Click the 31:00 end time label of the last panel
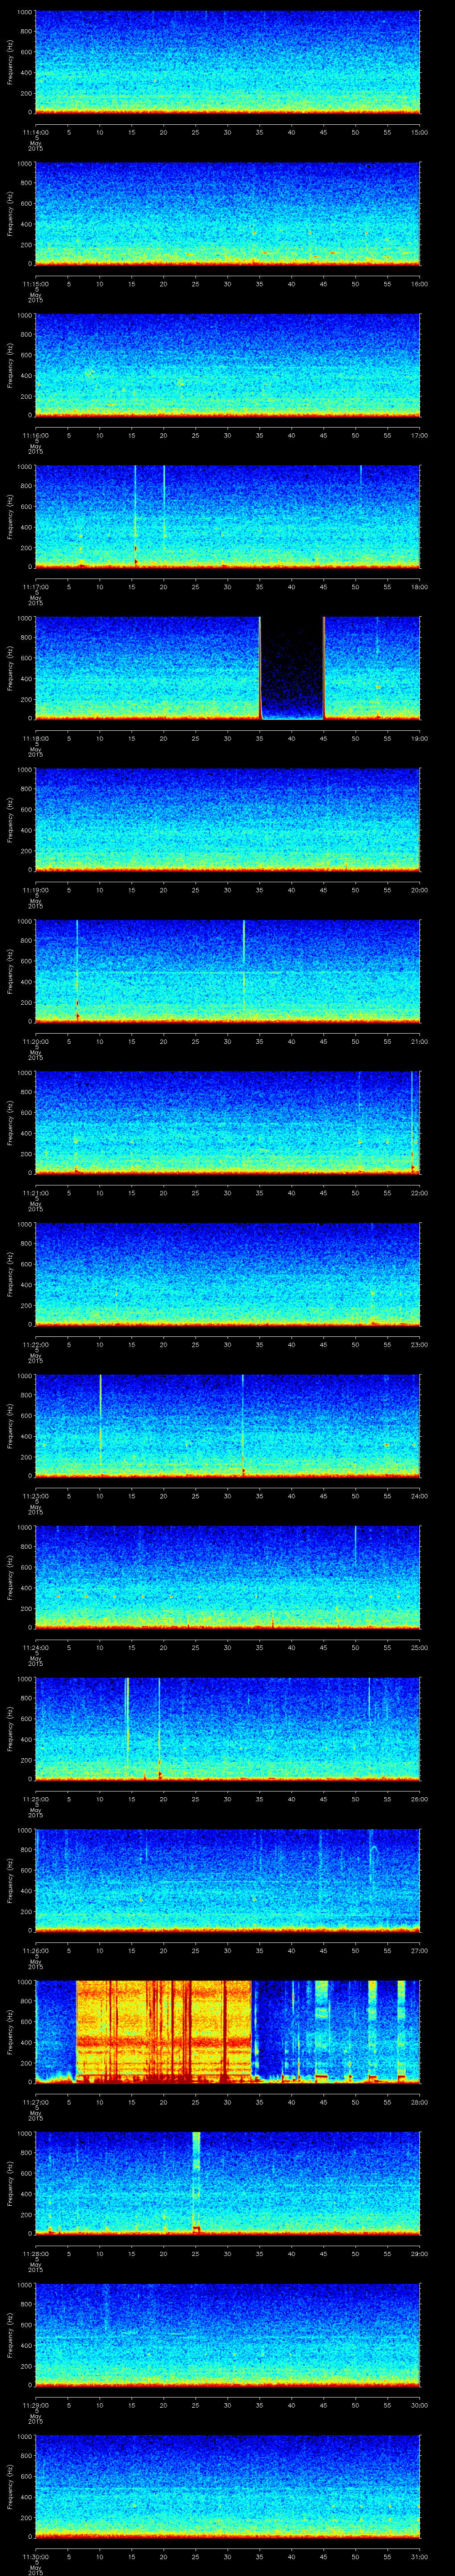Viewport: 455px width, 2576px height. pyautogui.click(x=420, y=2557)
